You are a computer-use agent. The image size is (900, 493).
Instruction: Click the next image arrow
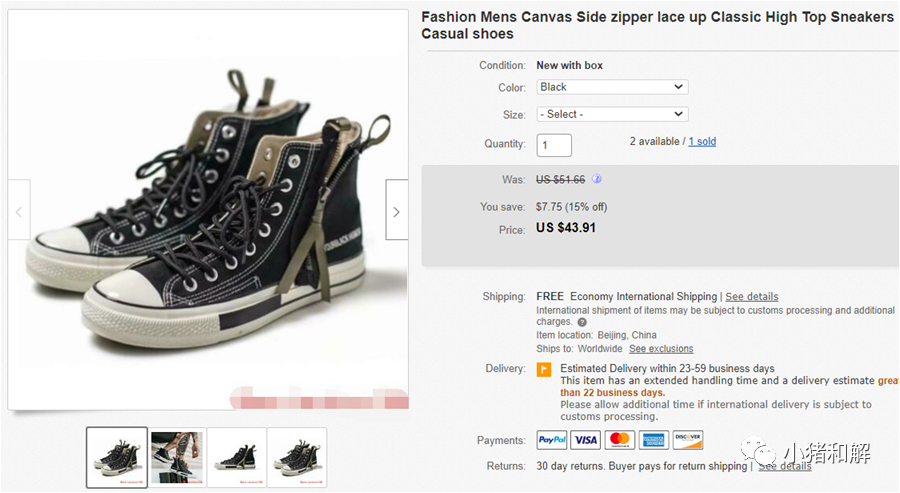coord(396,211)
